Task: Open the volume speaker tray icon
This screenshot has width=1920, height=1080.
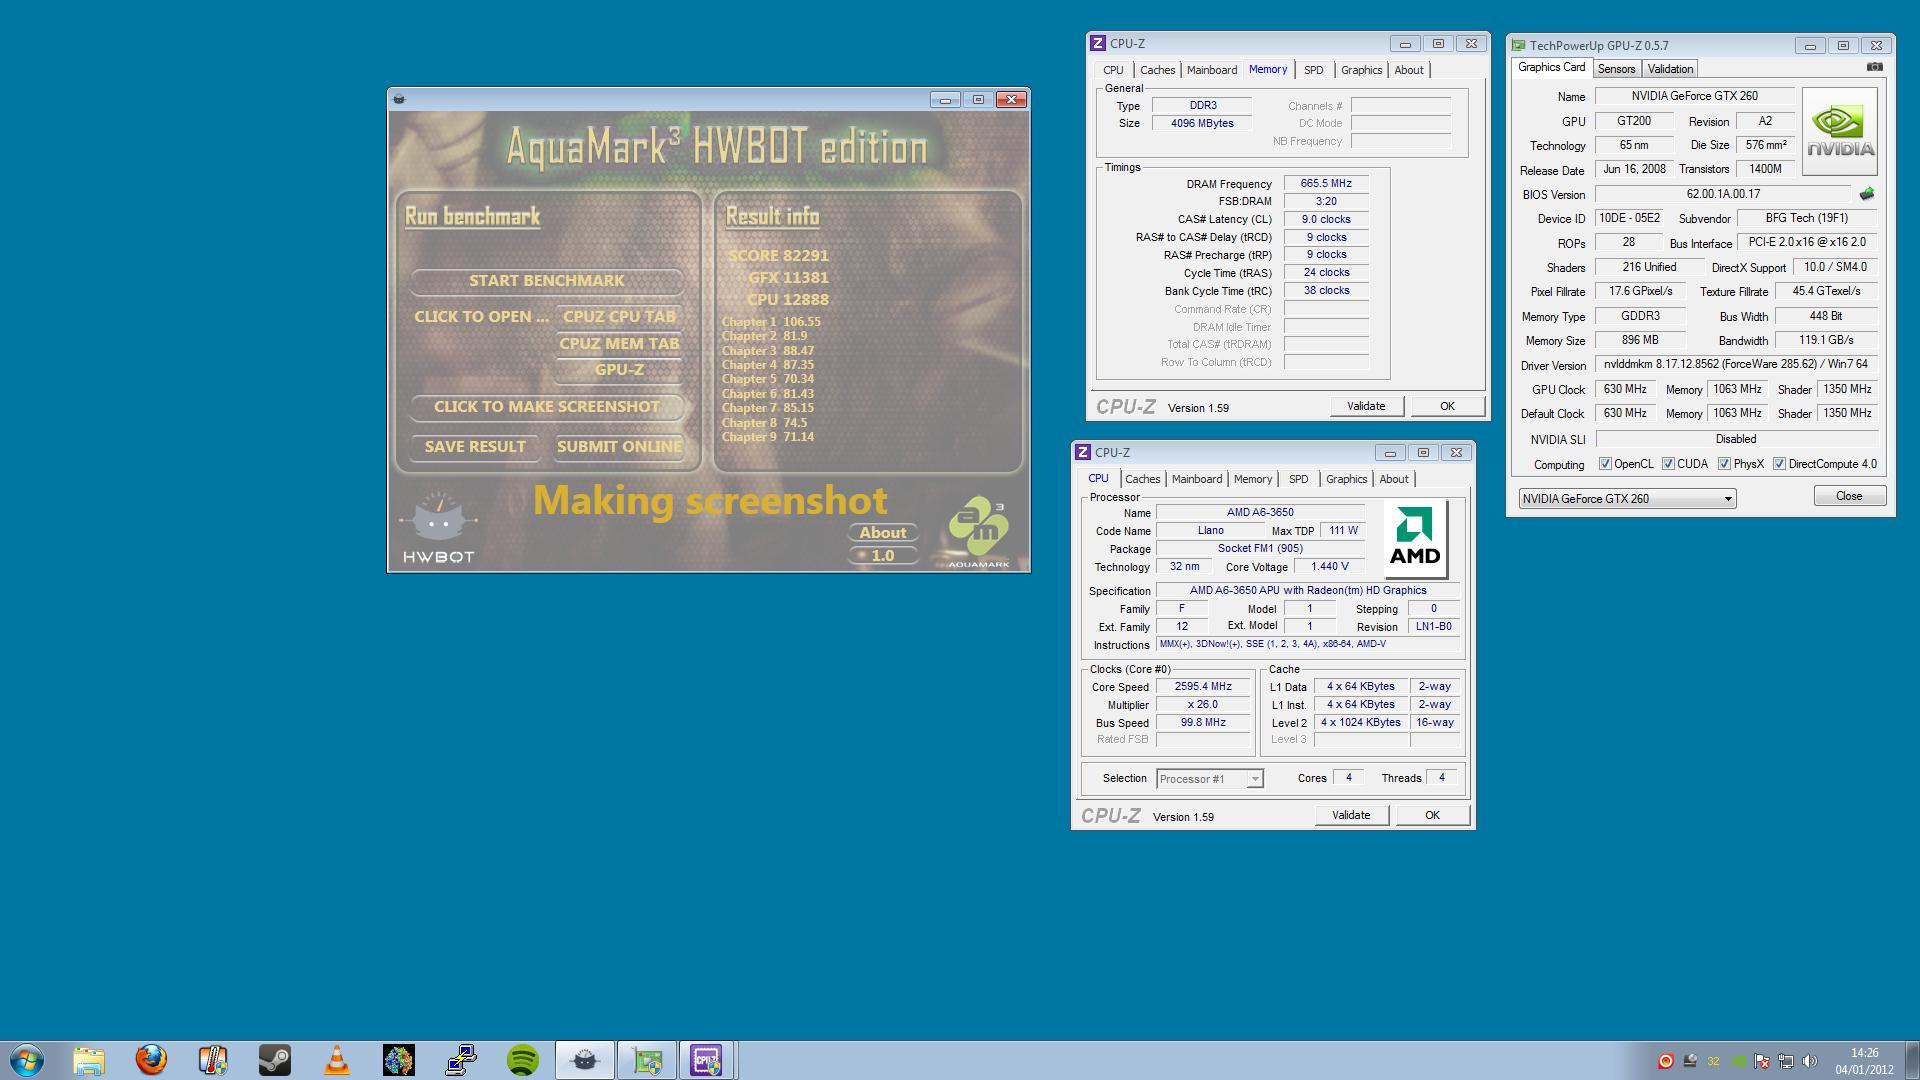Action: point(1810,1061)
